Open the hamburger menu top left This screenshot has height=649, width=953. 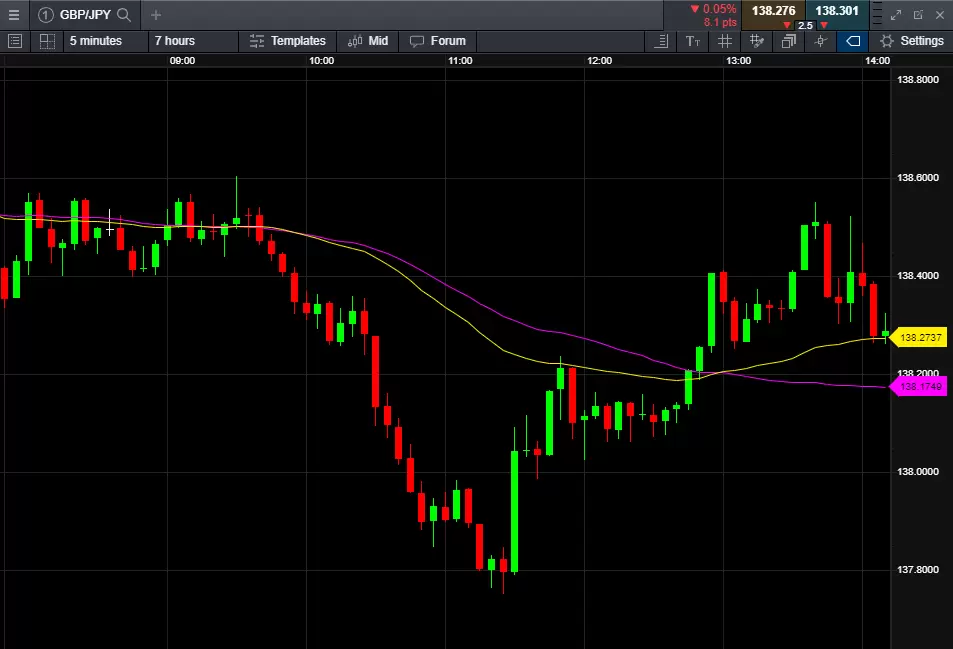(14, 14)
